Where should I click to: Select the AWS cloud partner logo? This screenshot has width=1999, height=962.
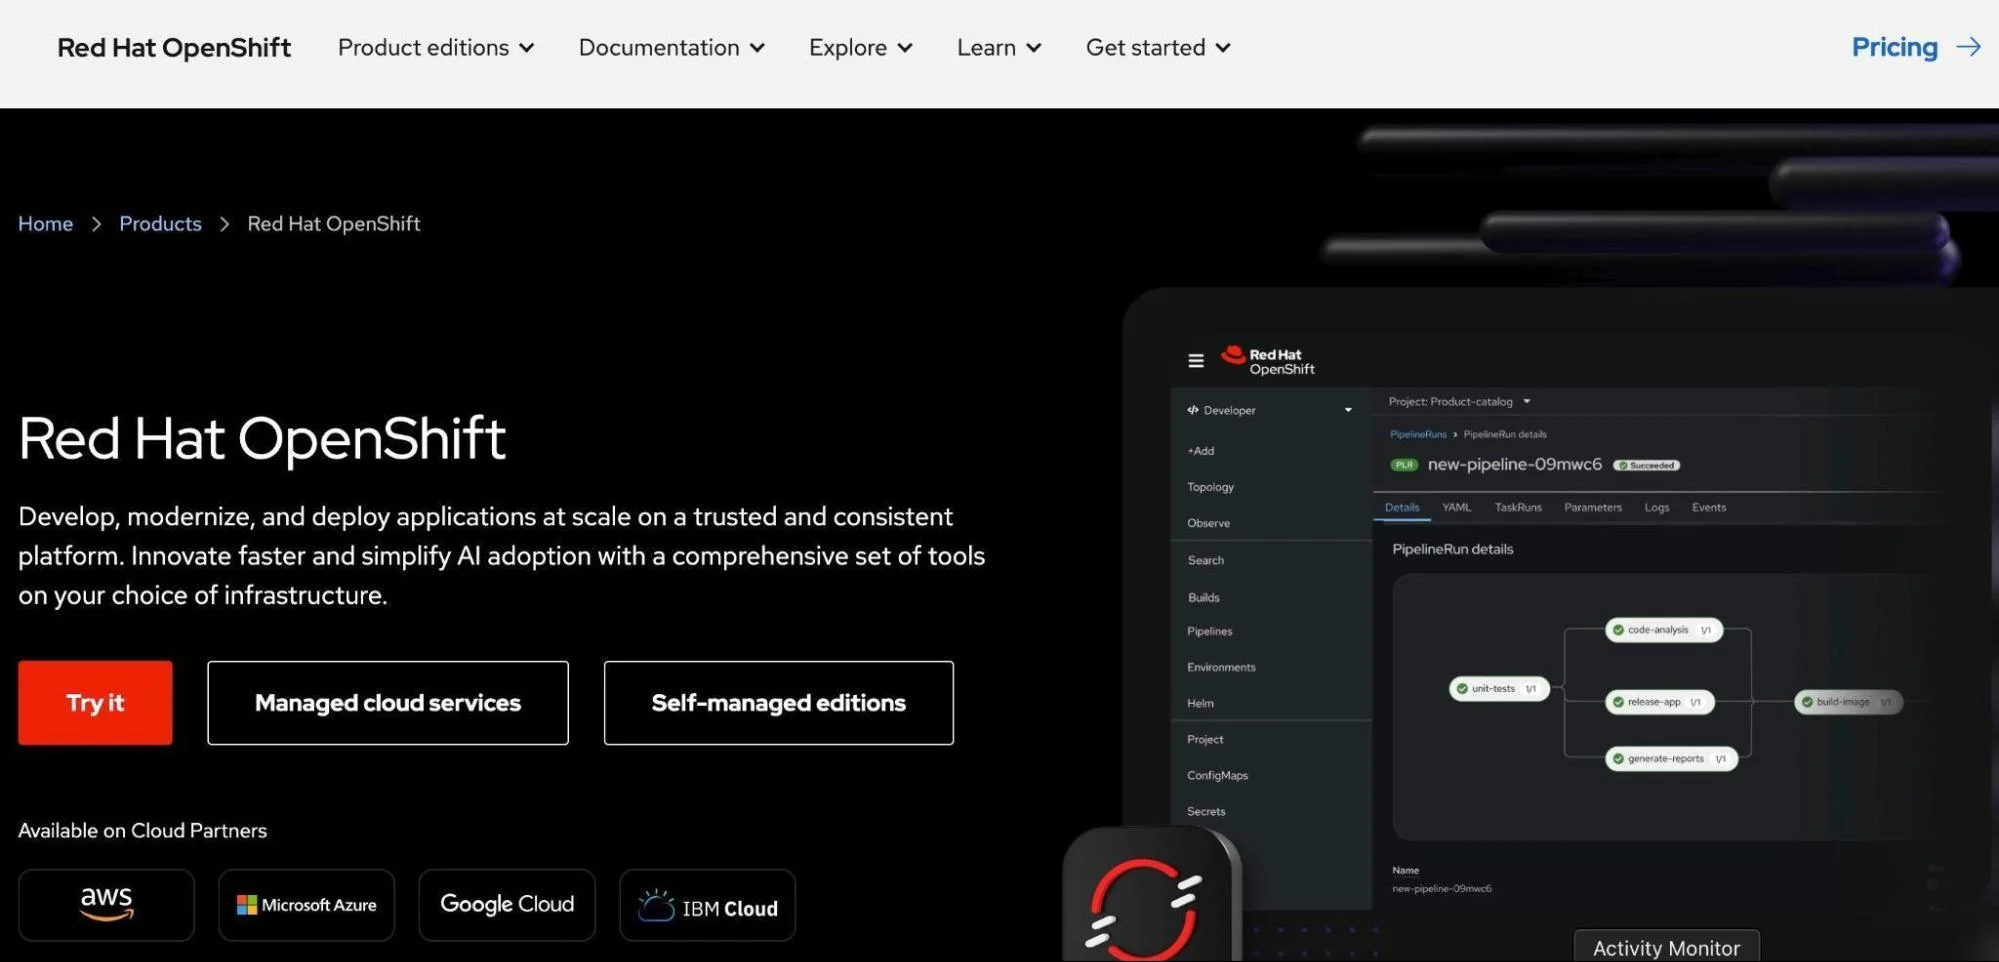106,904
